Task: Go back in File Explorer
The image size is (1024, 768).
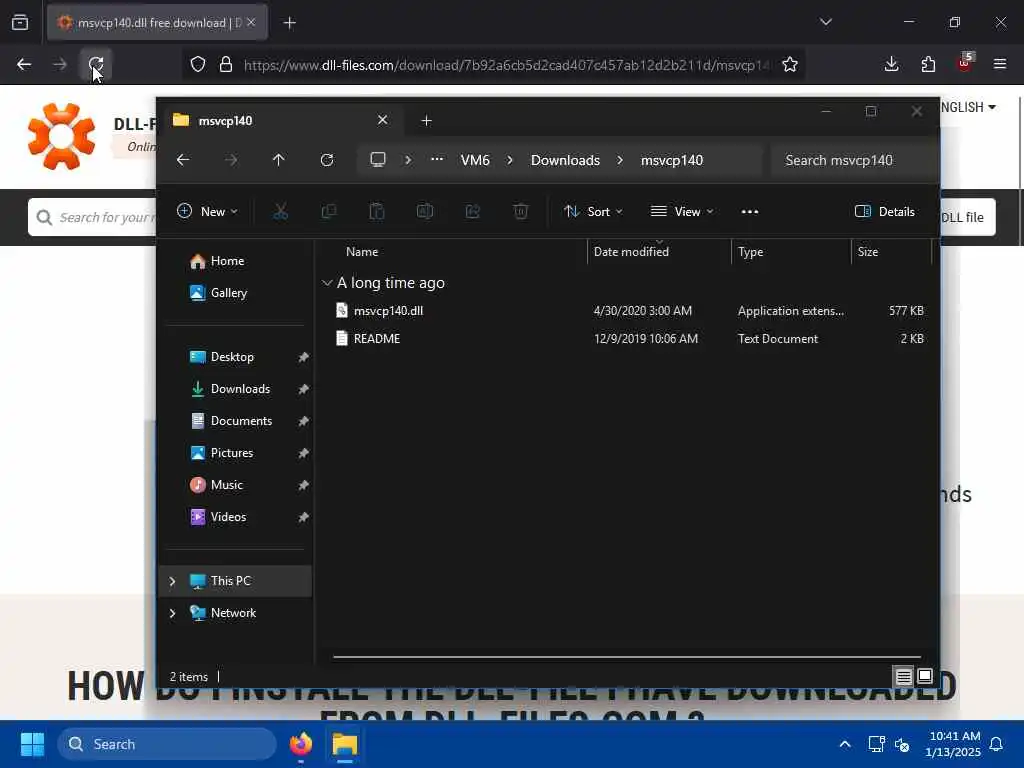Action: click(x=183, y=160)
